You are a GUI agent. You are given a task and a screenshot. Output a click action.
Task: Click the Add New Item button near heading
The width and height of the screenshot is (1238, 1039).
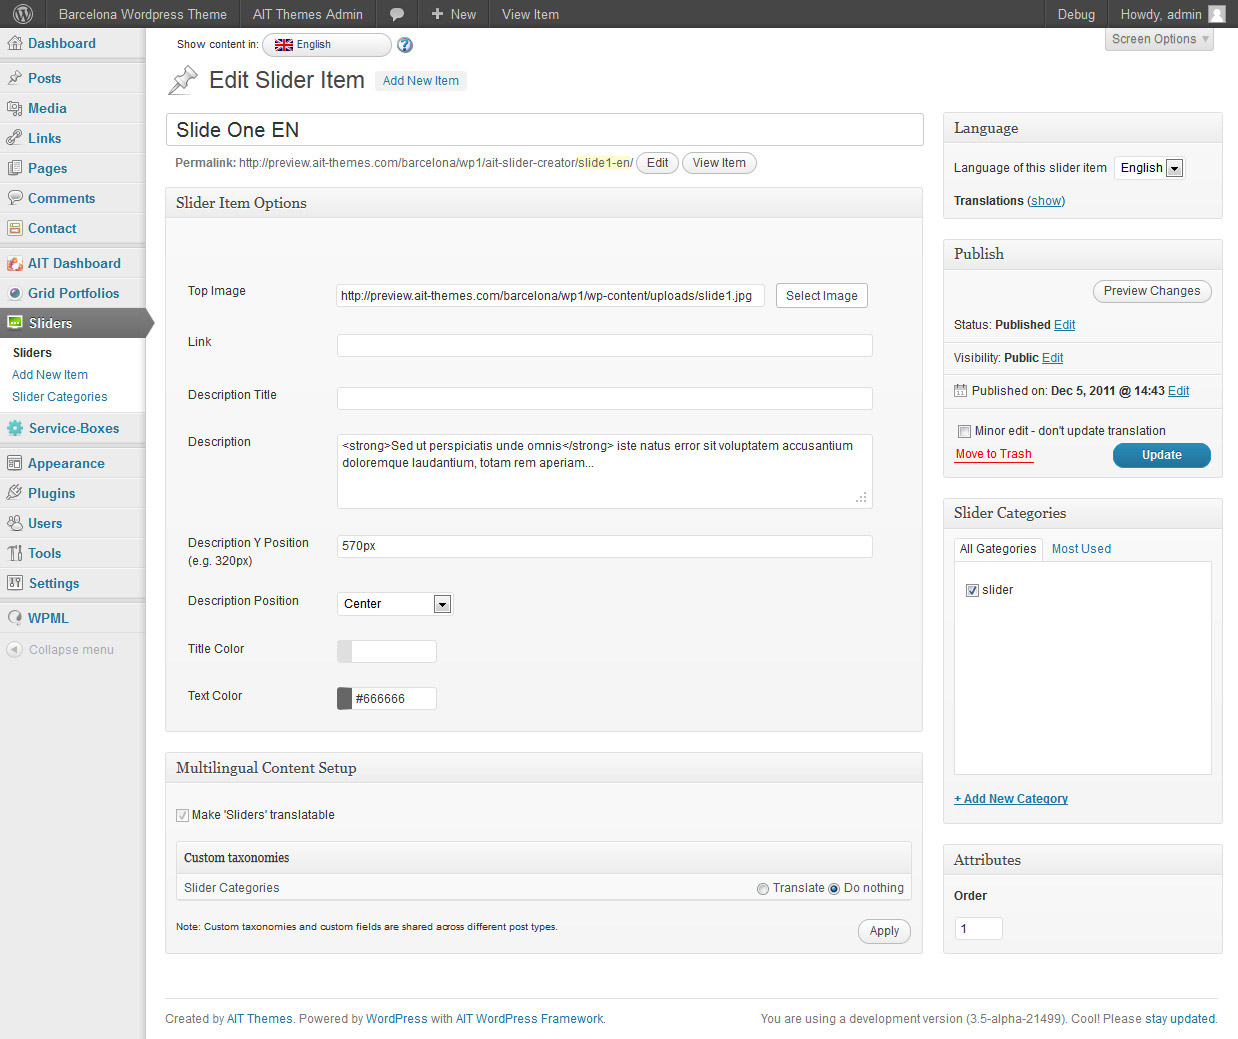click(x=421, y=81)
